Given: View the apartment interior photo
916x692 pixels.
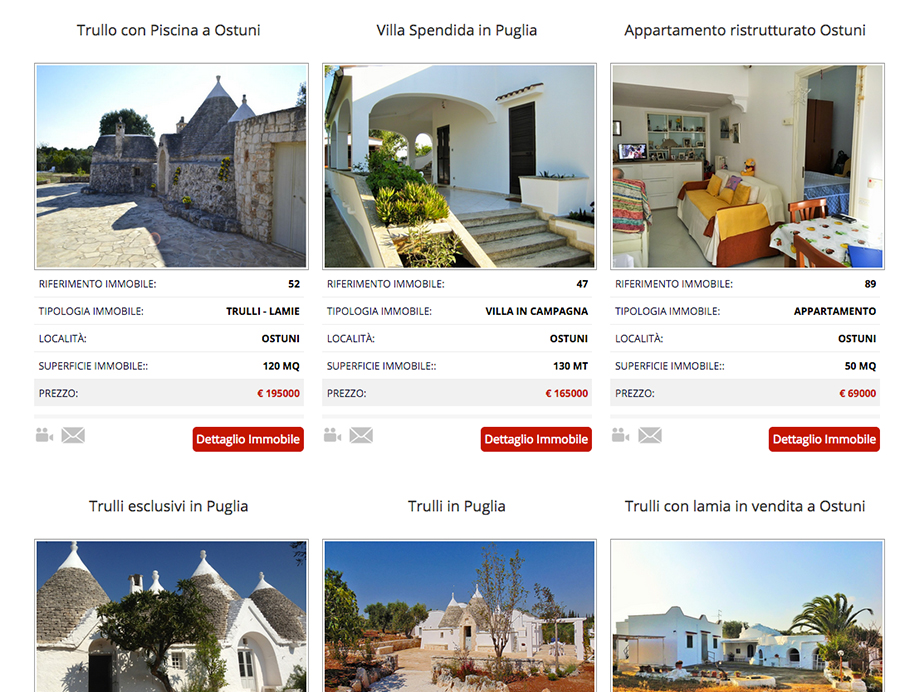Looking at the screenshot, I should click(747, 166).
